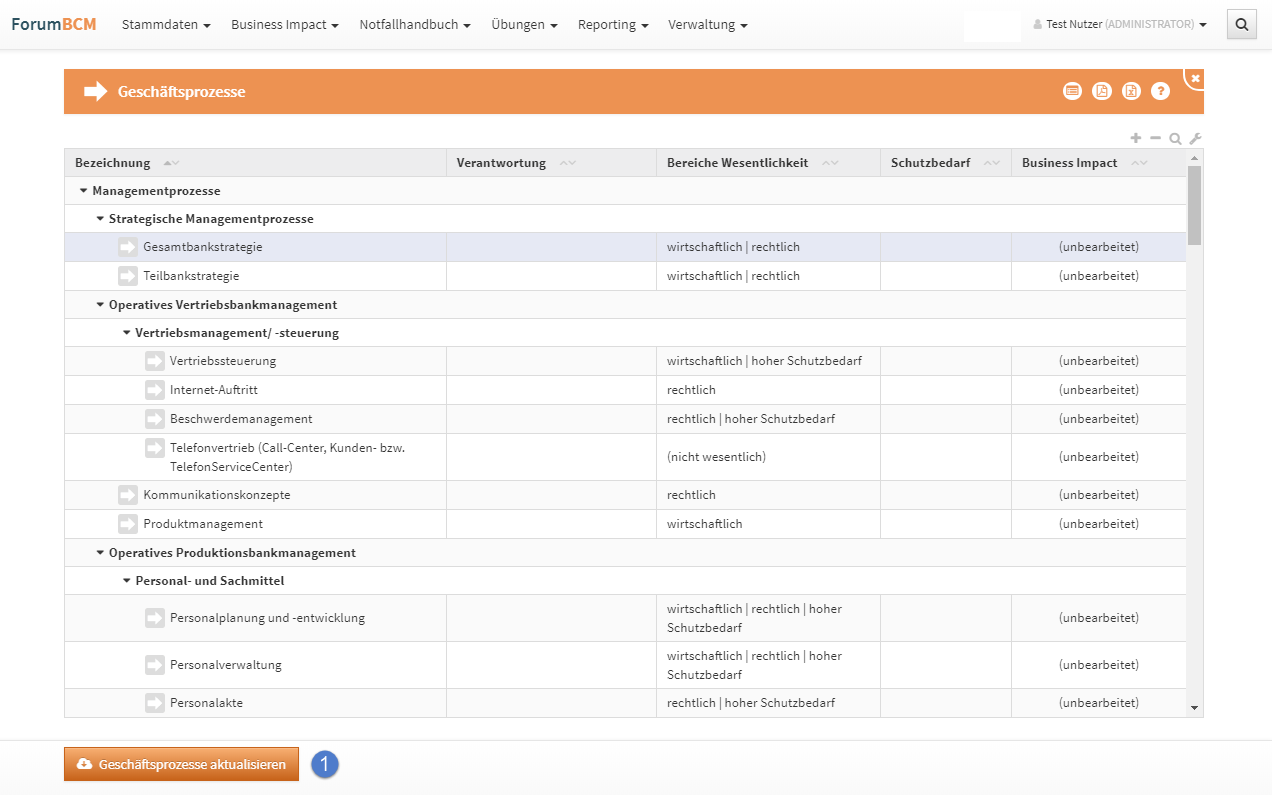Screen dimensions: 1272x795
Task: Sort table by Bezeichnung column header
Action: coord(113,163)
